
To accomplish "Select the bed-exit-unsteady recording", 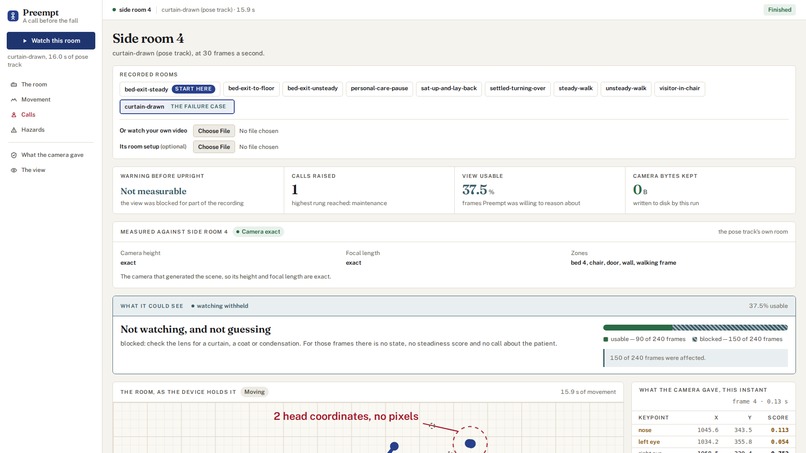I will tap(313, 88).
